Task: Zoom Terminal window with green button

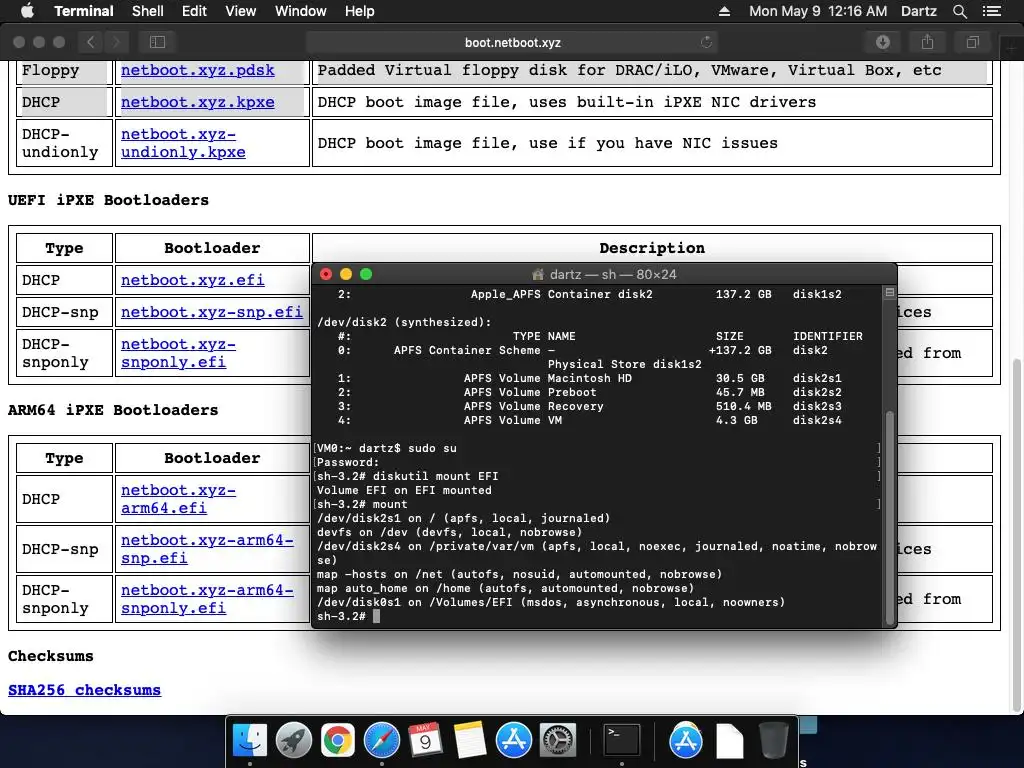Action: click(x=366, y=274)
